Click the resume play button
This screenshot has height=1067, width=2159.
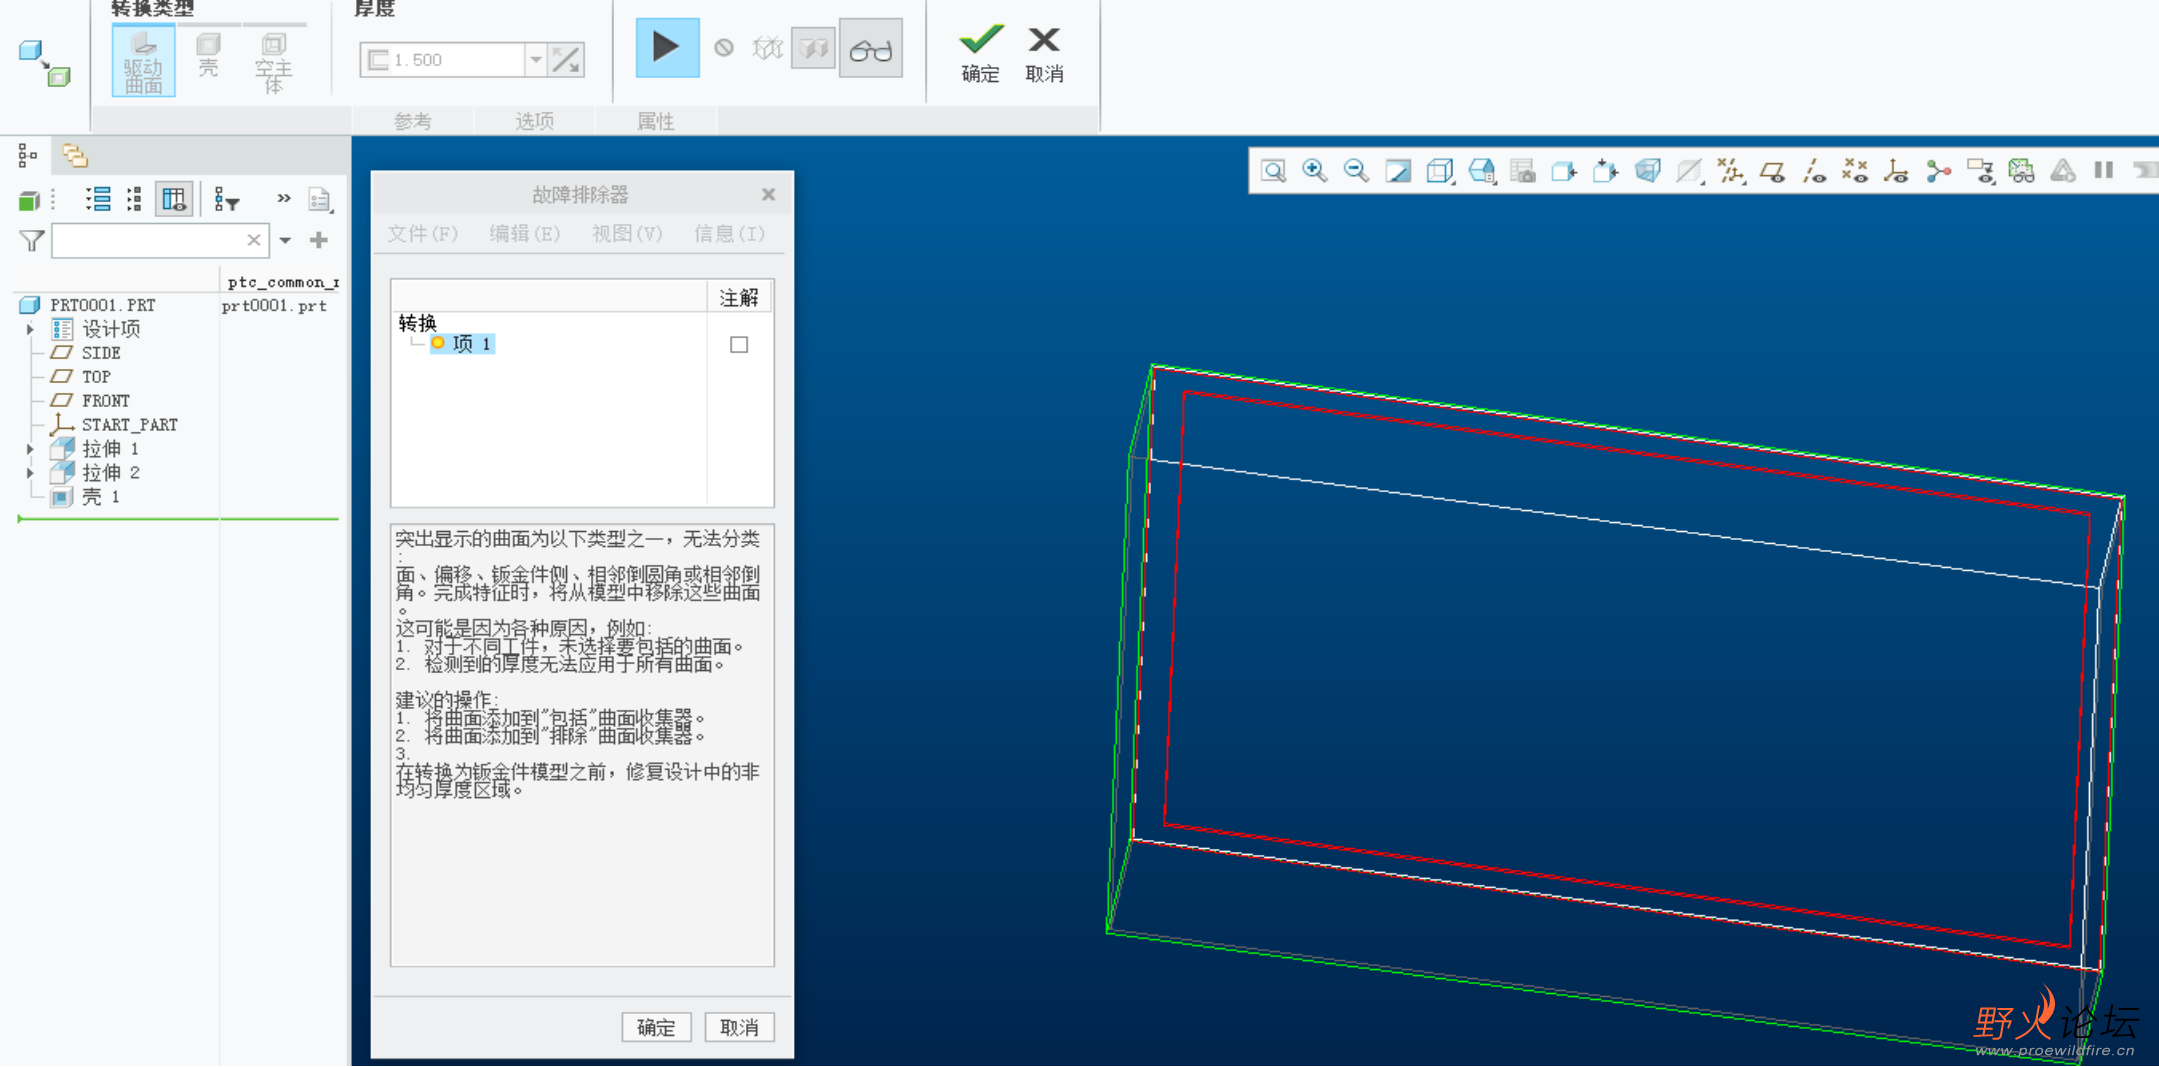click(667, 47)
